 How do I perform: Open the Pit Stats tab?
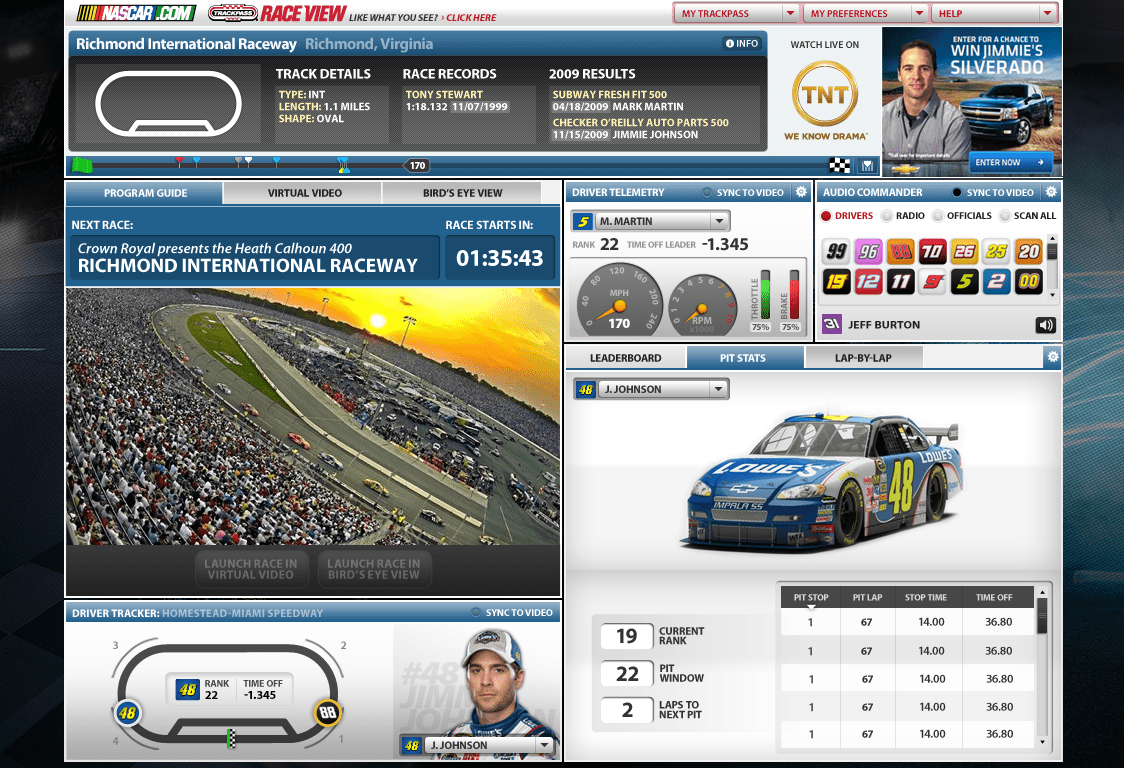(x=743, y=358)
